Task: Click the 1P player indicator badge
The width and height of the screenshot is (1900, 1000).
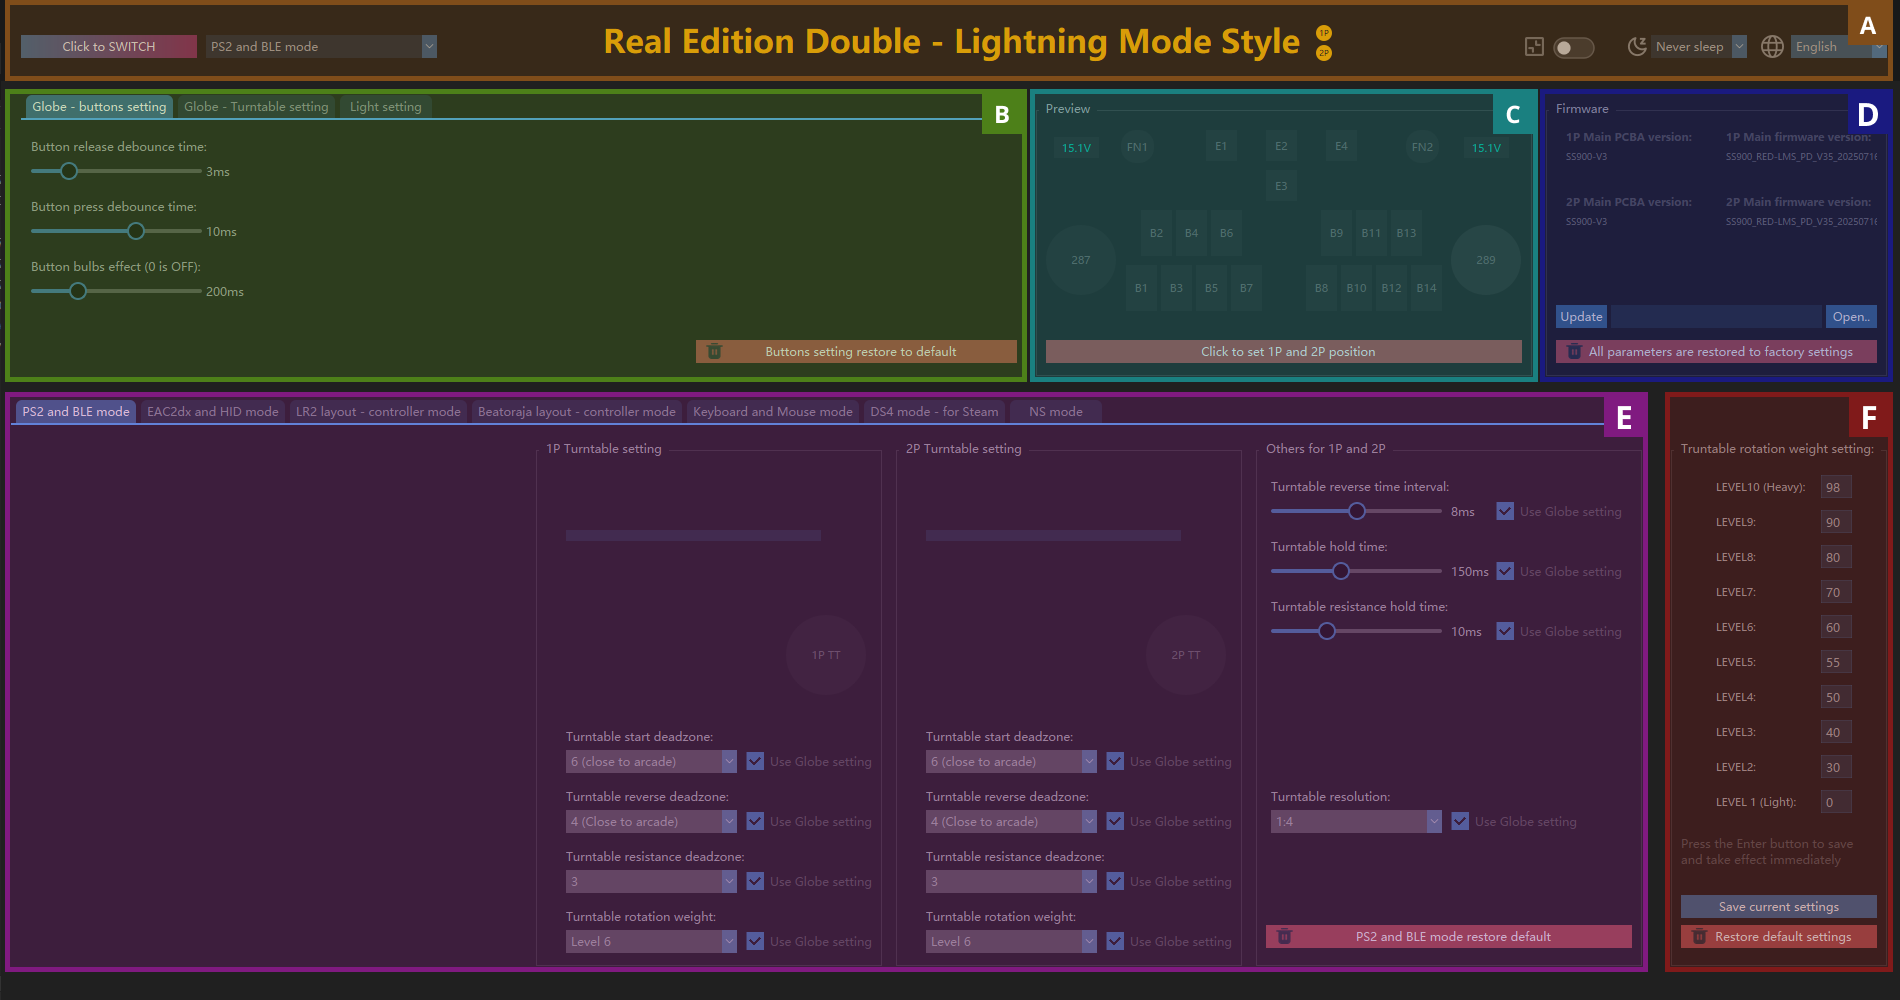Action: click(1324, 33)
